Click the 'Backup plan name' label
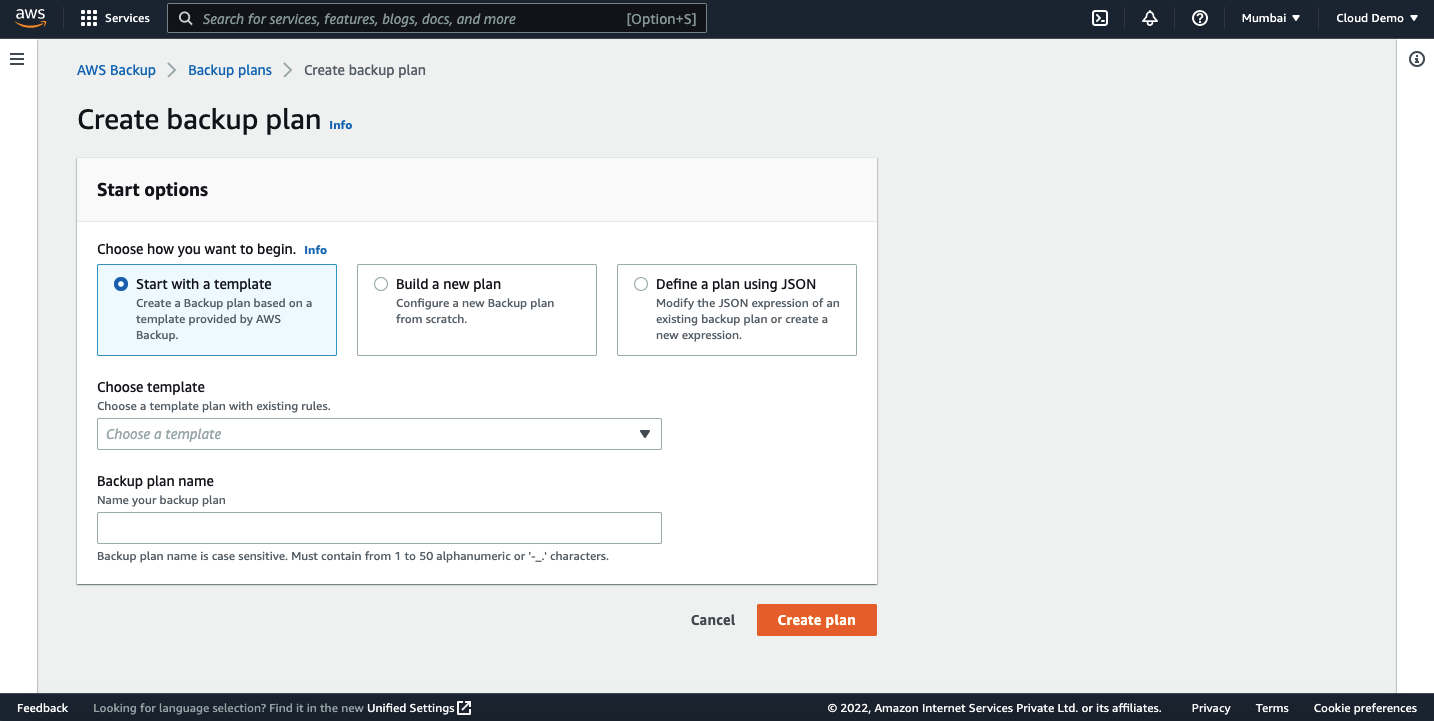The image size is (1434, 721). coord(155,481)
